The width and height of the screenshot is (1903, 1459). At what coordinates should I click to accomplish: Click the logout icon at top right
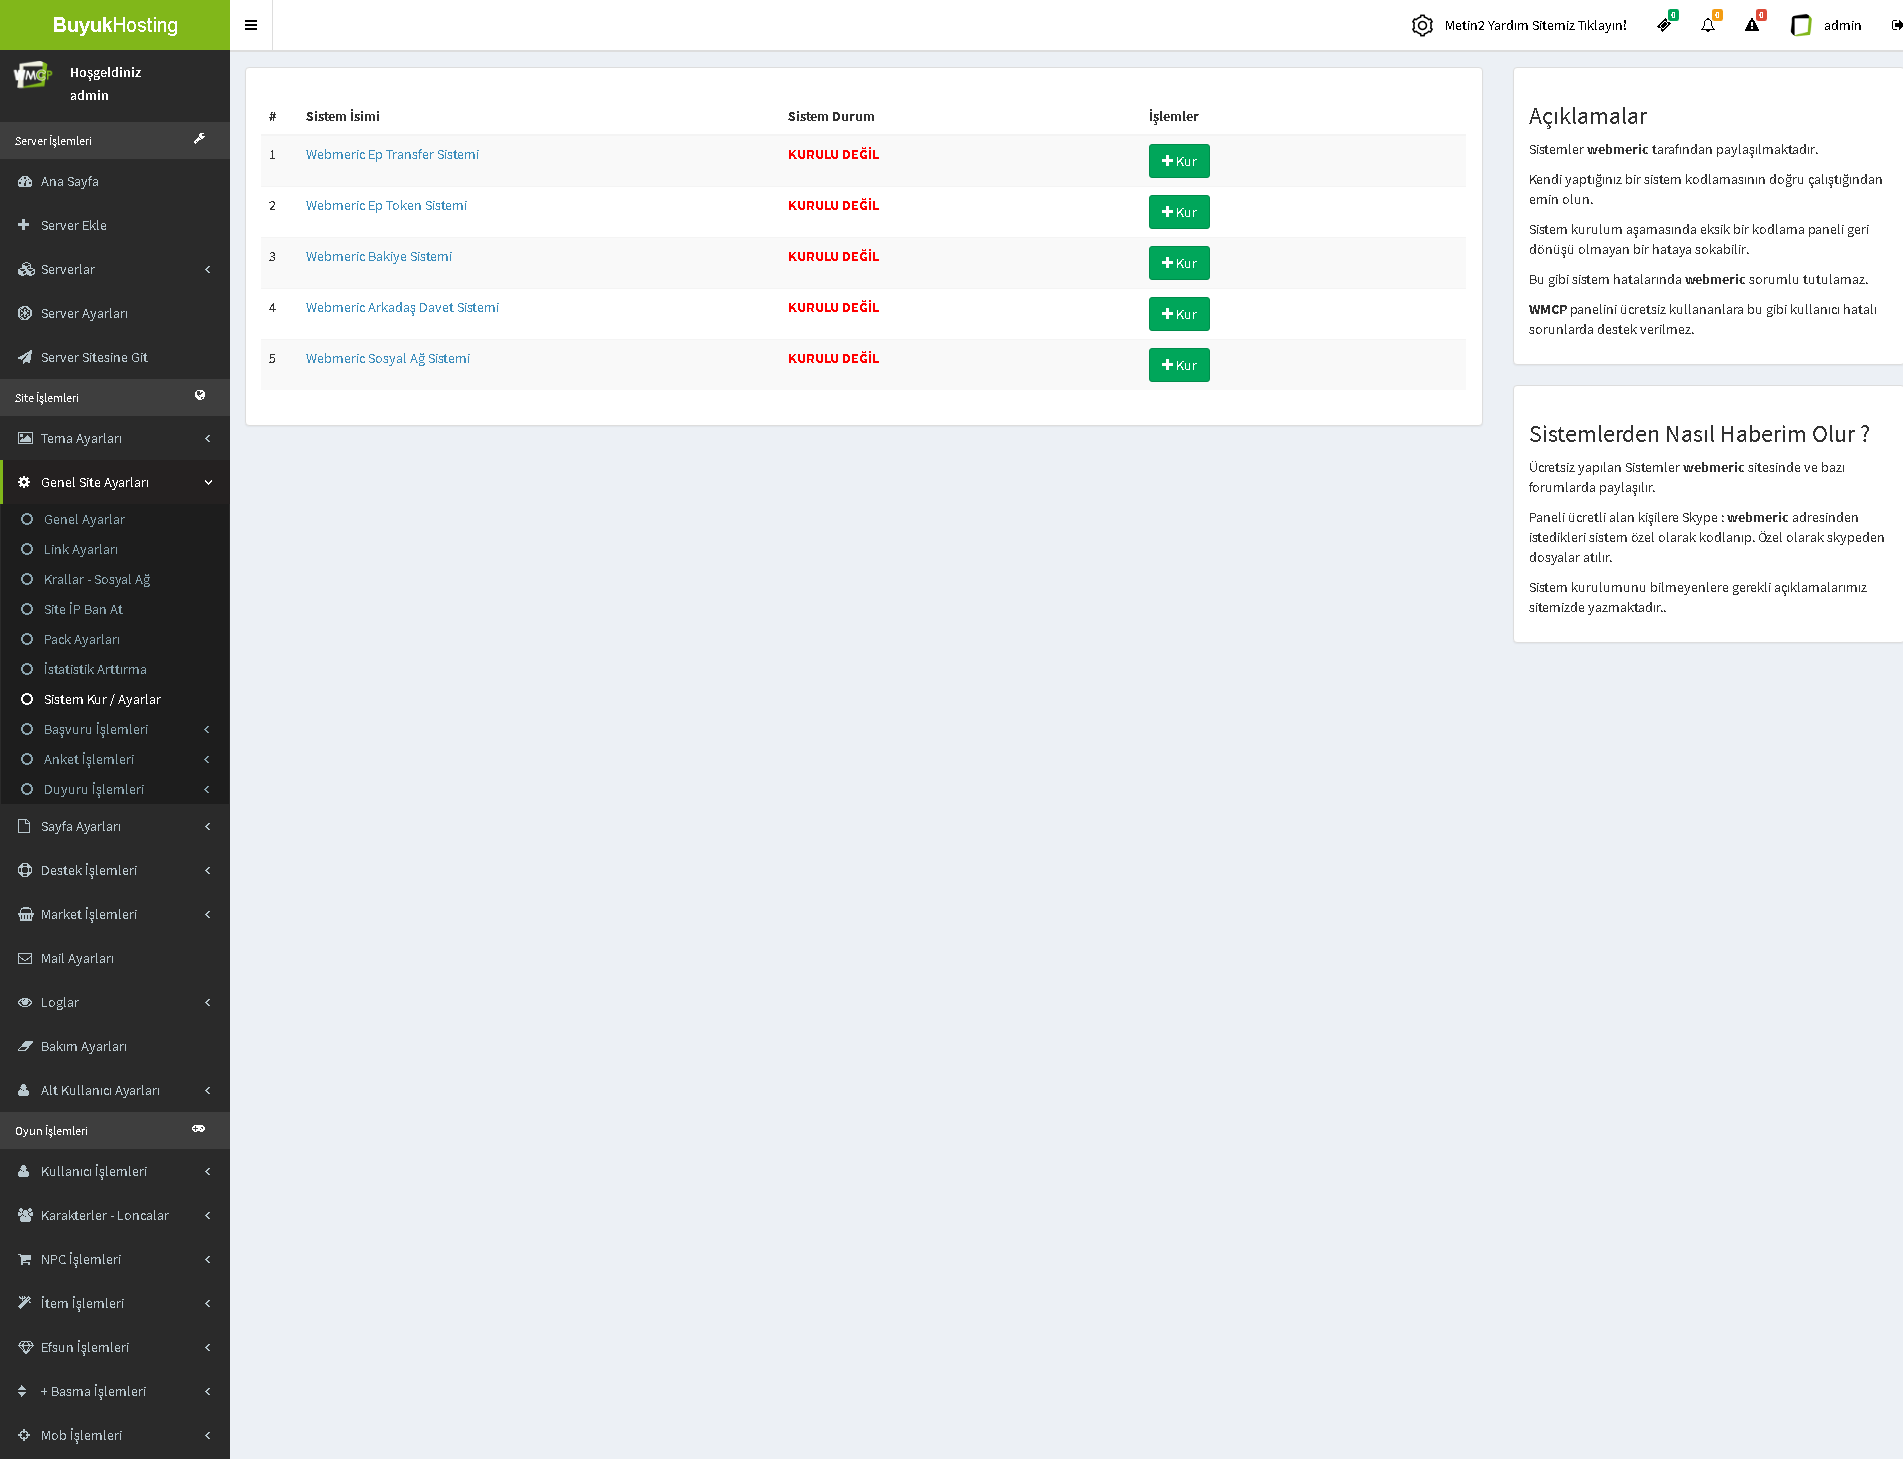coord(1895,25)
